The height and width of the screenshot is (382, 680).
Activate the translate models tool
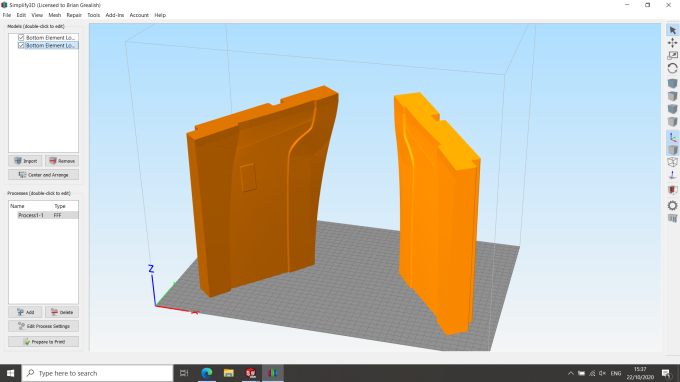pos(672,43)
